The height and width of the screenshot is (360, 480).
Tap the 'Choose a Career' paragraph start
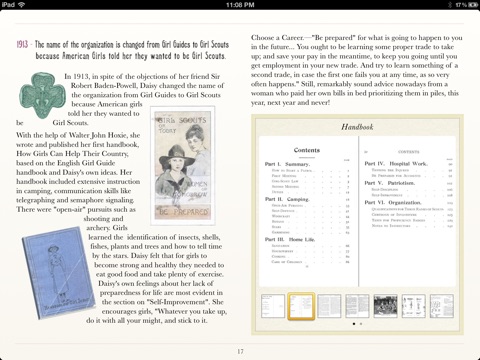[x=277, y=38]
